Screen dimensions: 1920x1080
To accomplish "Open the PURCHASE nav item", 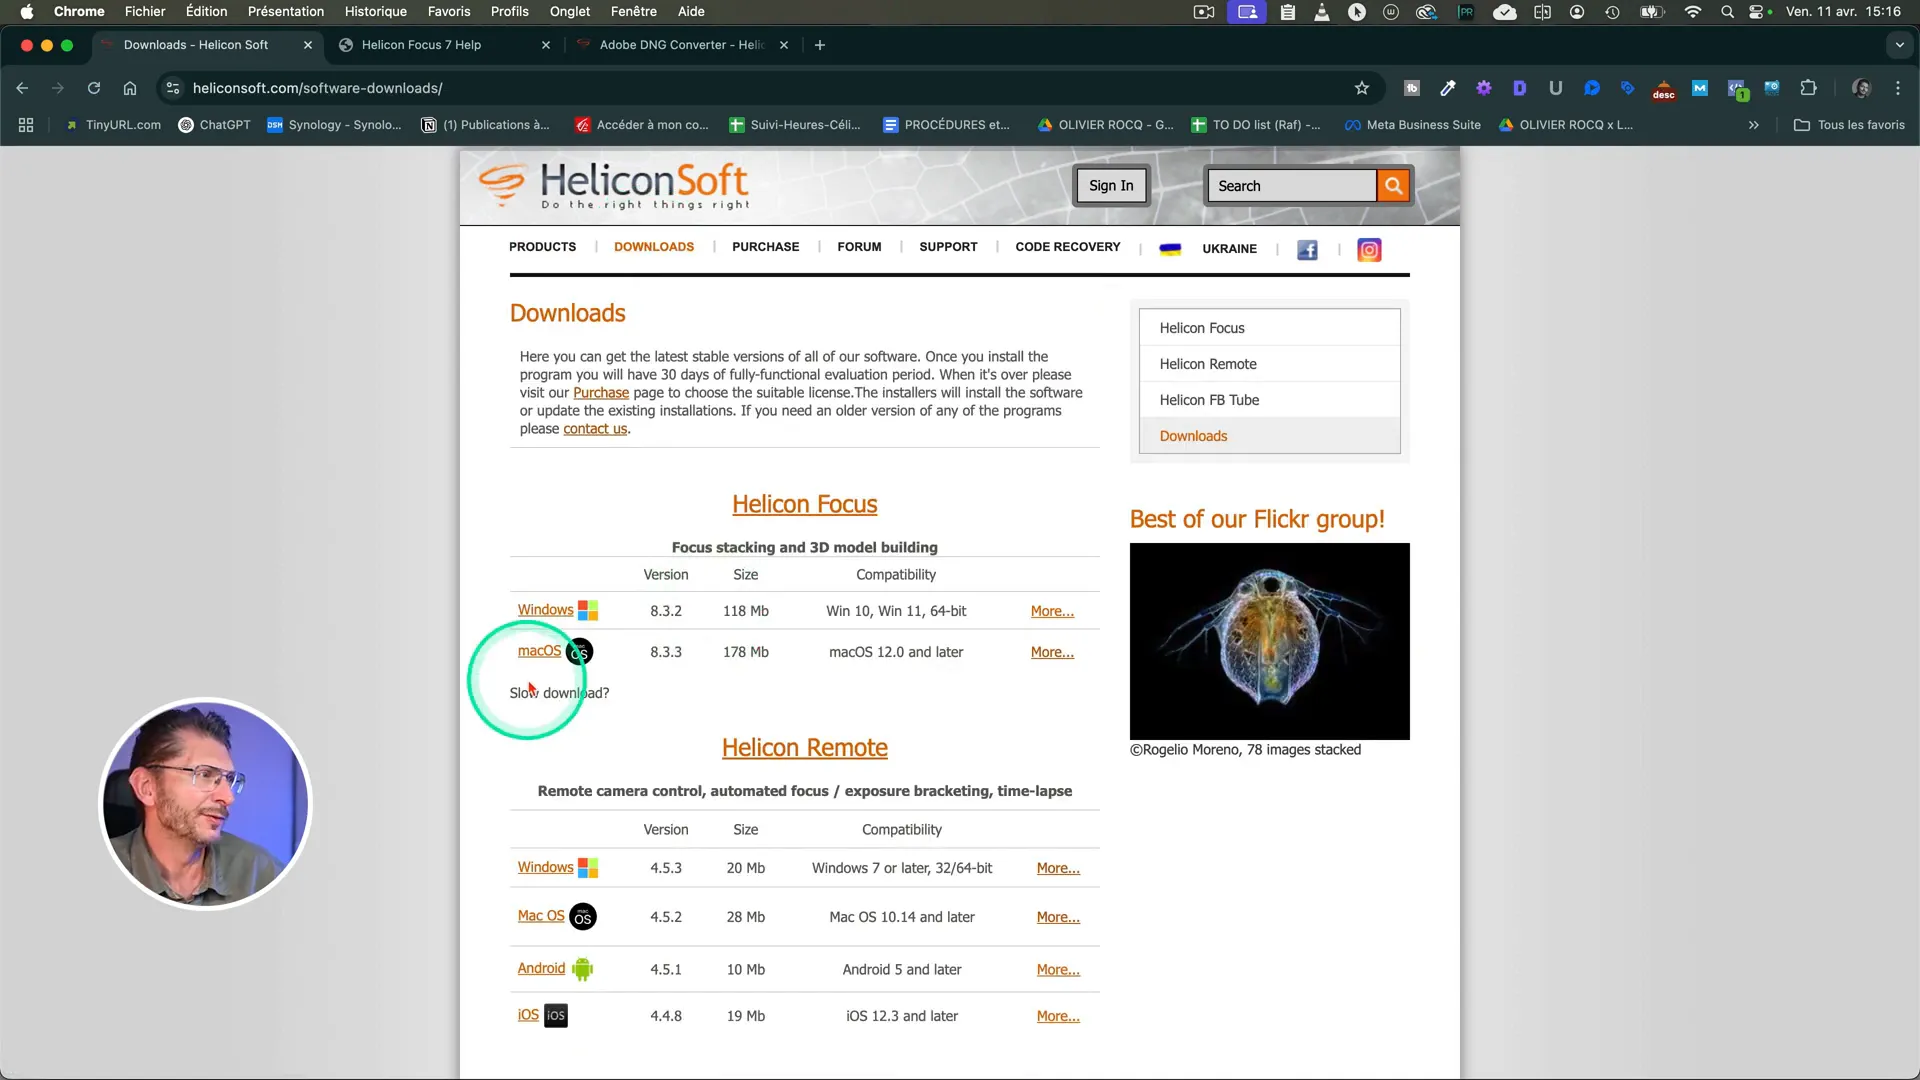I will pos(765,247).
